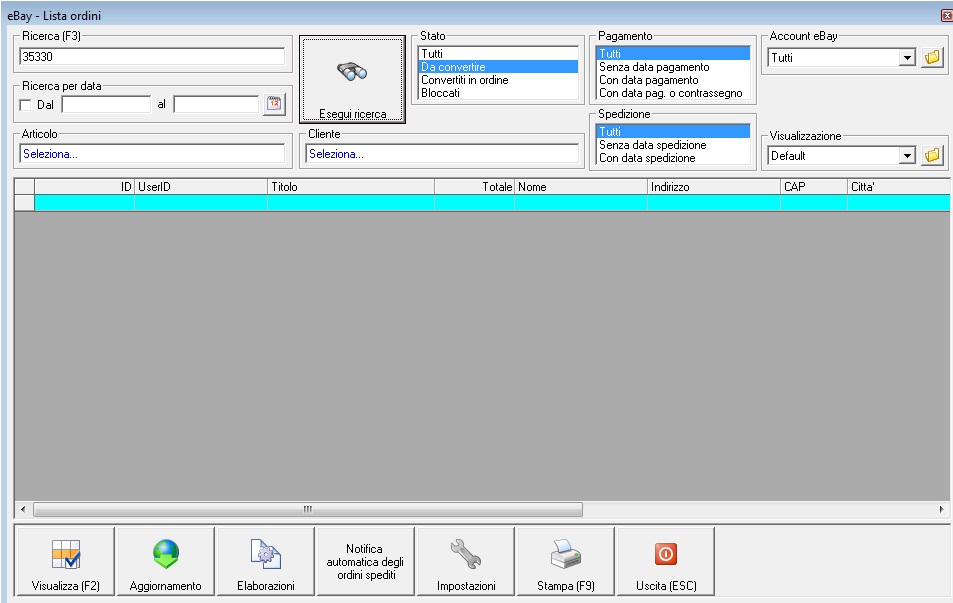This screenshot has height=603, width=953.
Task: Click the CAP column header
Action: coord(814,187)
